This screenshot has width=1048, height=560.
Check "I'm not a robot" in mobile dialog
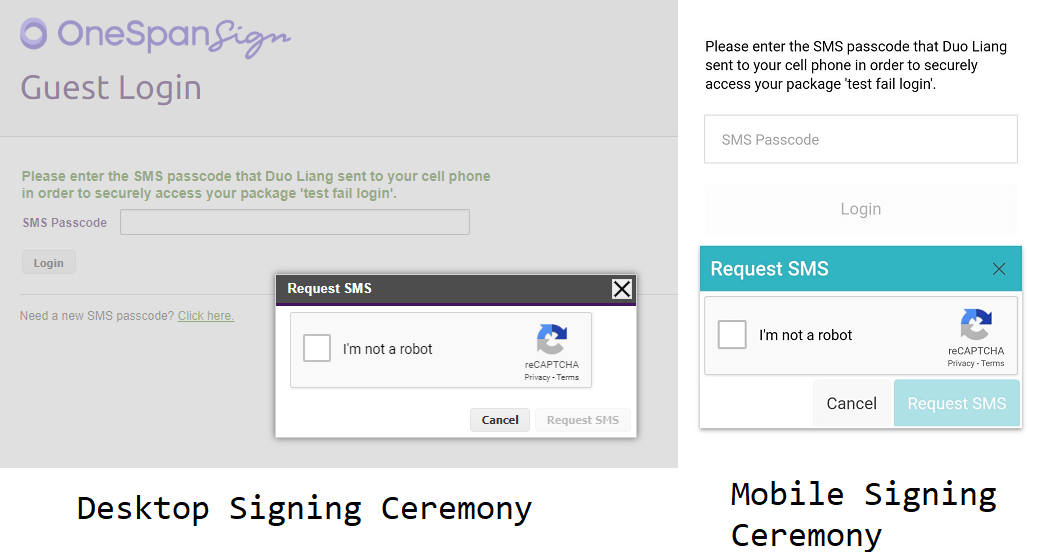(x=732, y=334)
